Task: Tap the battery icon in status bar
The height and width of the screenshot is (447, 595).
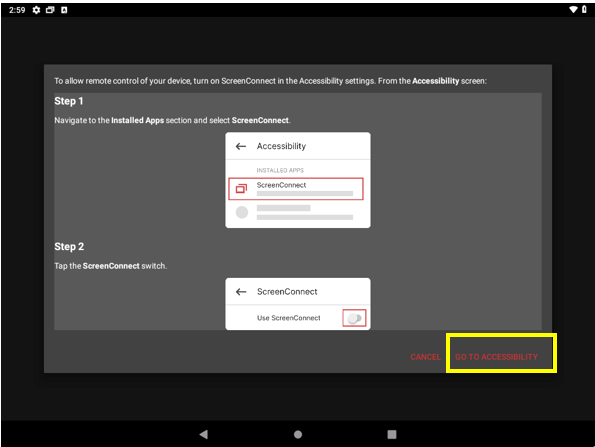Action: pyautogui.click(x=584, y=9)
